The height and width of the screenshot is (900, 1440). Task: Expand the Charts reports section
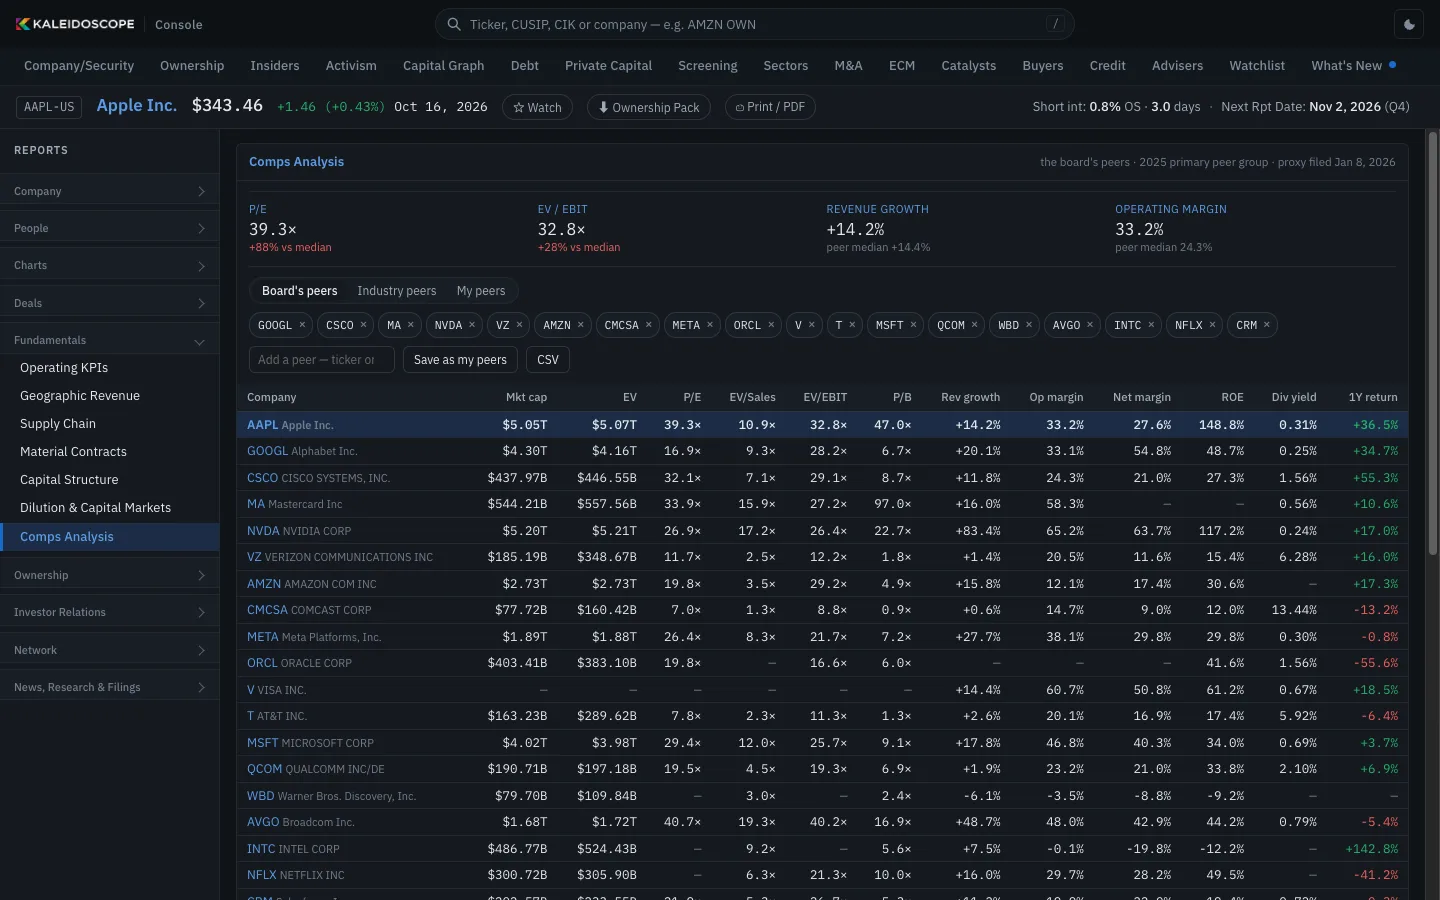coord(109,265)
